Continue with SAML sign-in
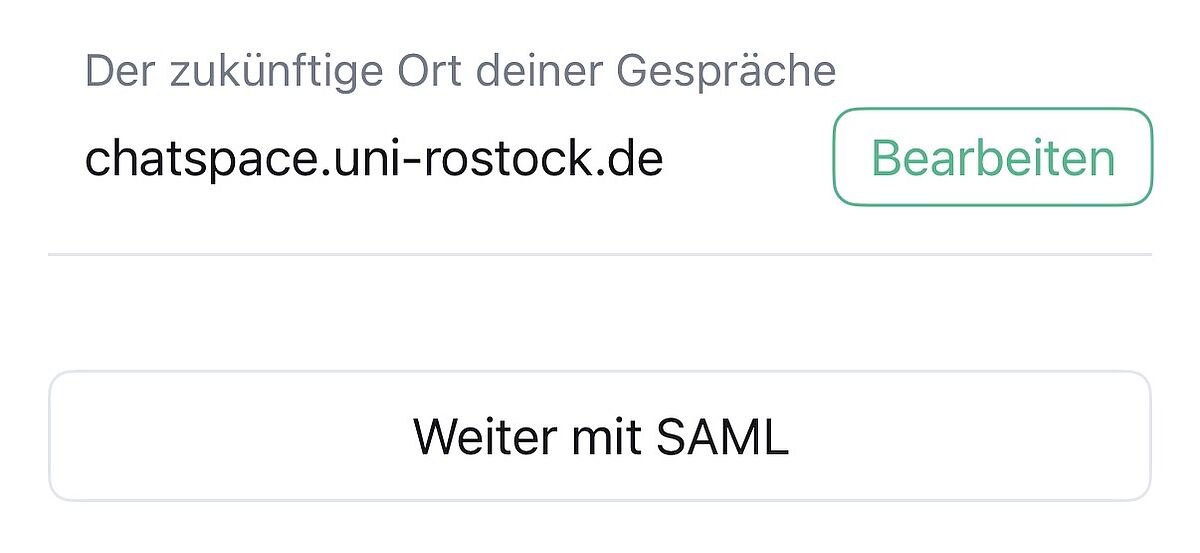Screen dimensions: 1200x553 pyautogui.click(x=600, y=436)
